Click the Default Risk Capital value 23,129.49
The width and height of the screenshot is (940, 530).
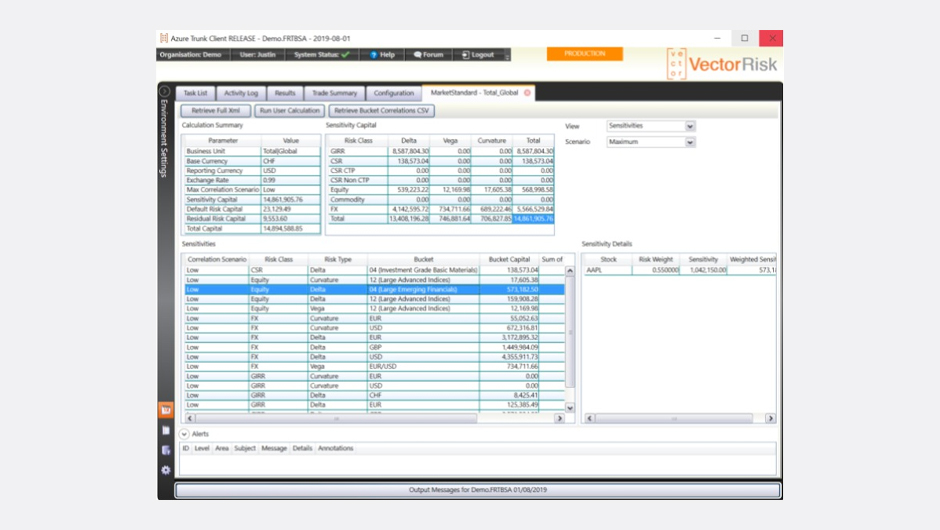291,209
